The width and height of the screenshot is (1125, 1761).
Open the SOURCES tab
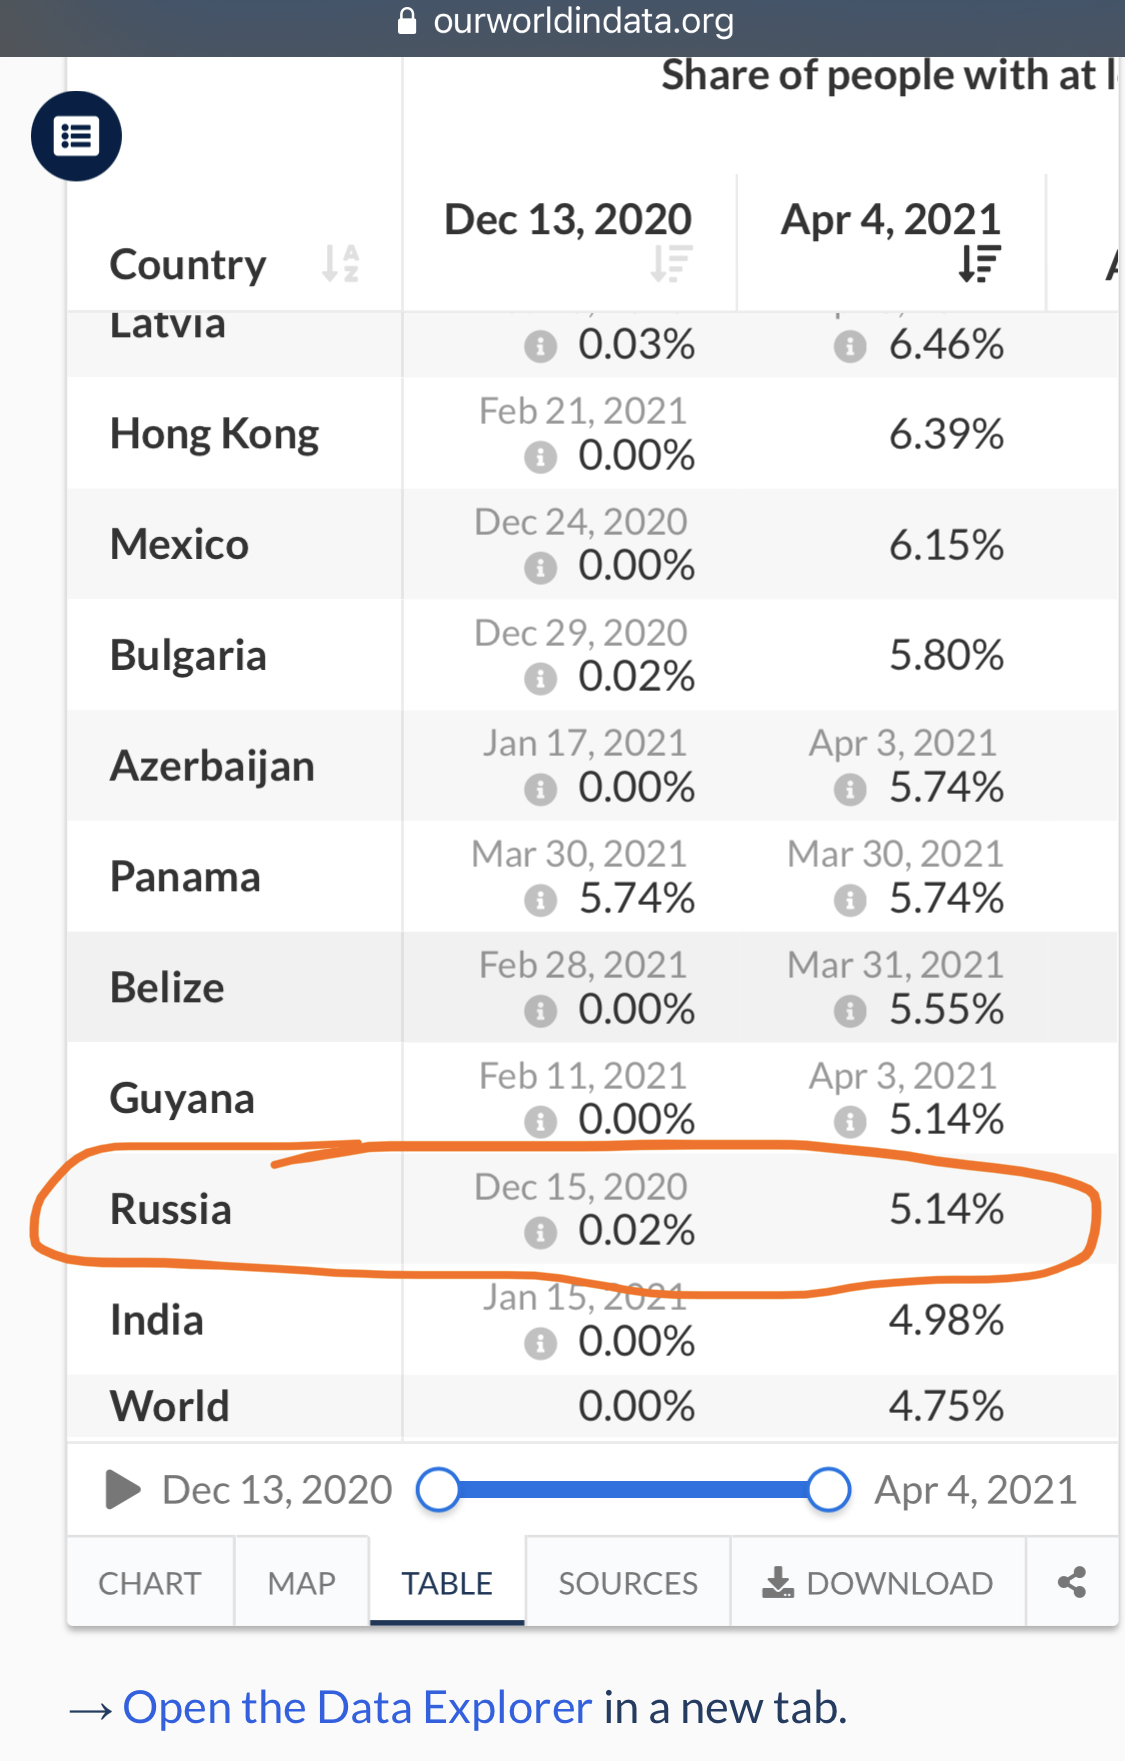(x=628, y=1583)
